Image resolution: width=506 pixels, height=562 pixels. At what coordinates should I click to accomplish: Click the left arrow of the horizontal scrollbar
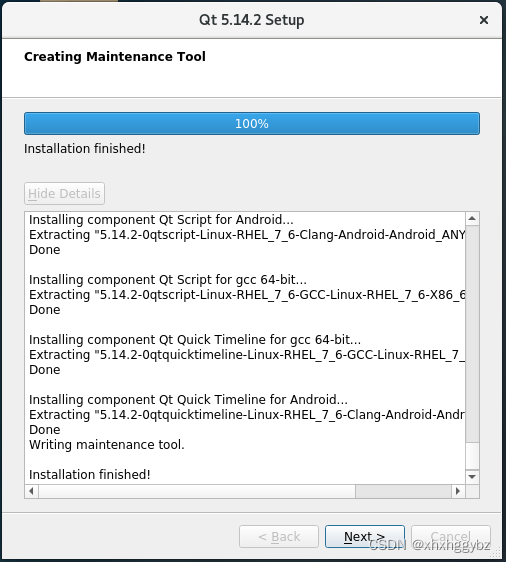(32, 491)
